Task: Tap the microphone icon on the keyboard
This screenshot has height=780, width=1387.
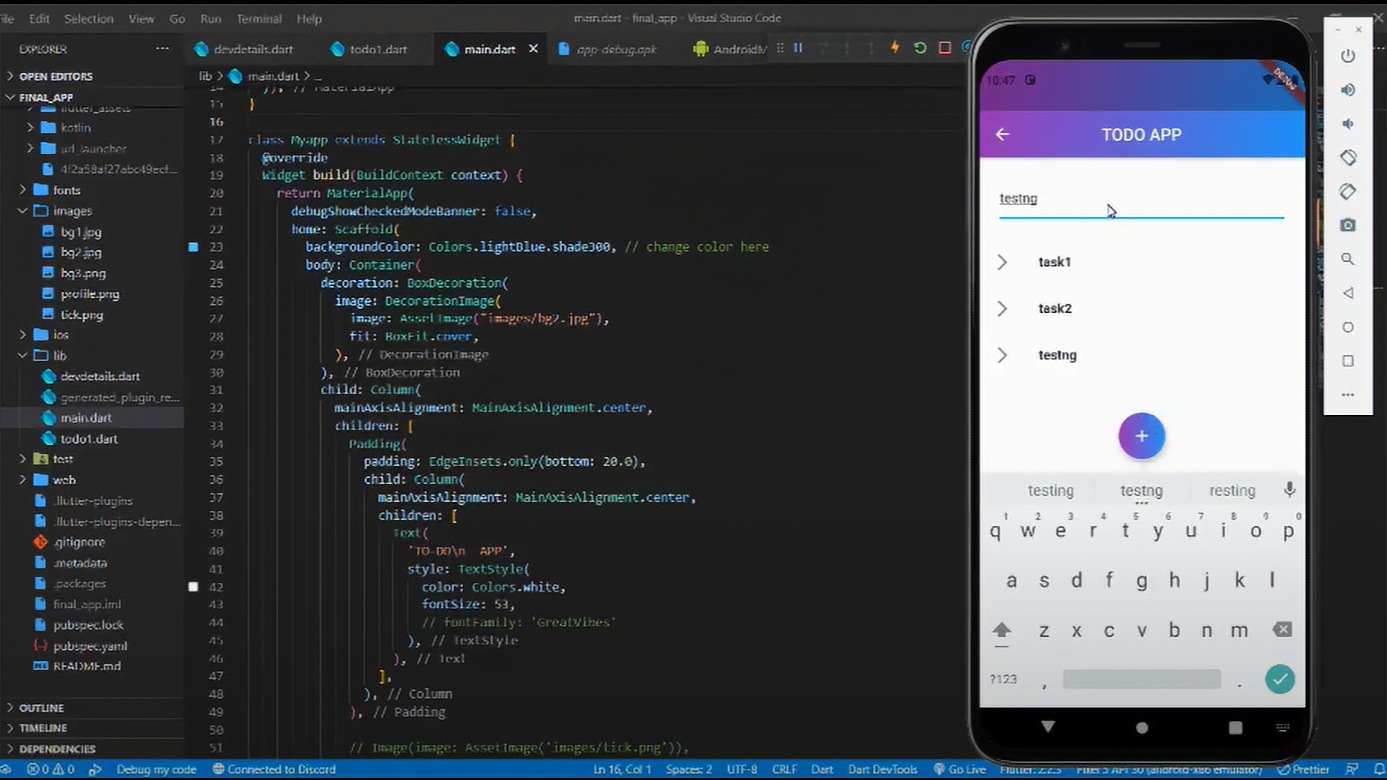Action: (1289, 489)
